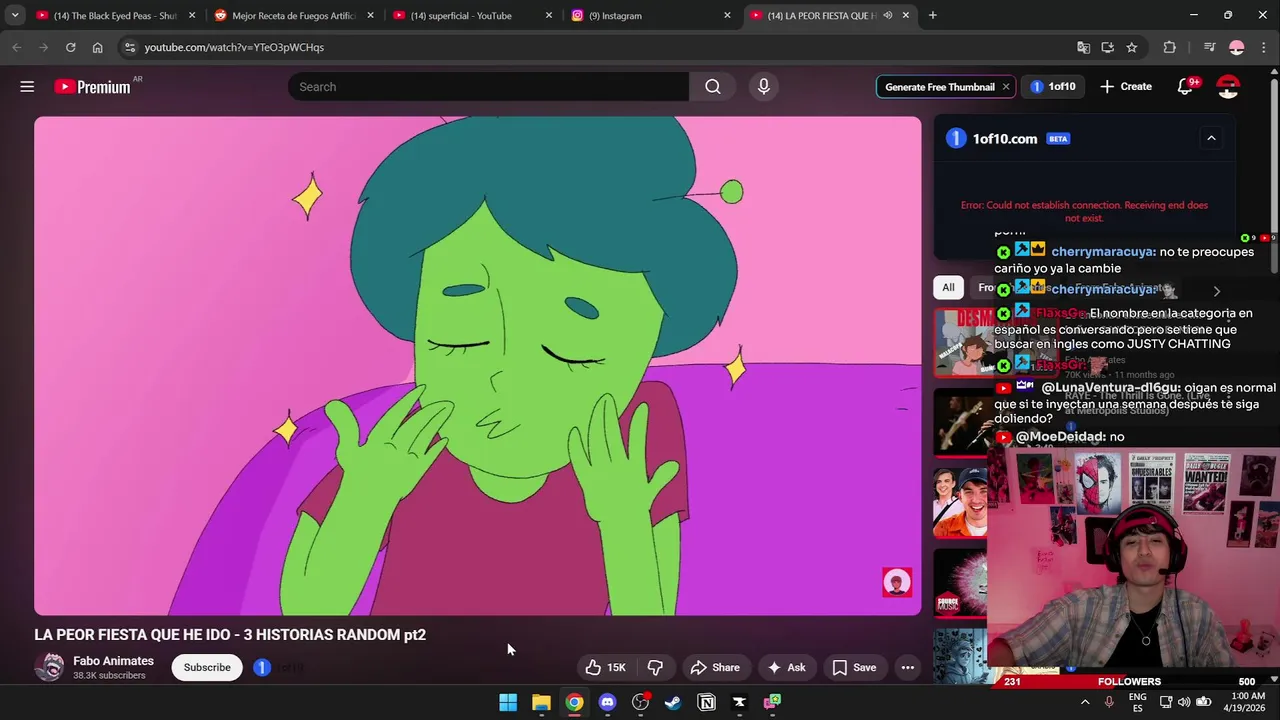This screenshot has height=720, width=1280.
Task: Open OBS Studio from the taskbar
Action: click(640, 702)
